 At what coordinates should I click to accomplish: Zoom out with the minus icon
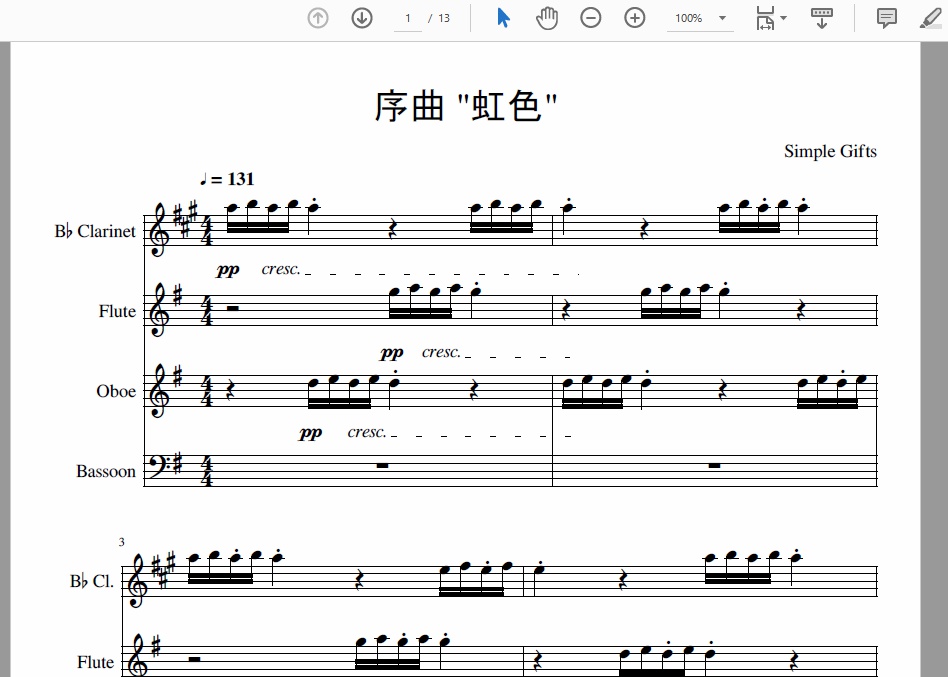pos(591,18)
